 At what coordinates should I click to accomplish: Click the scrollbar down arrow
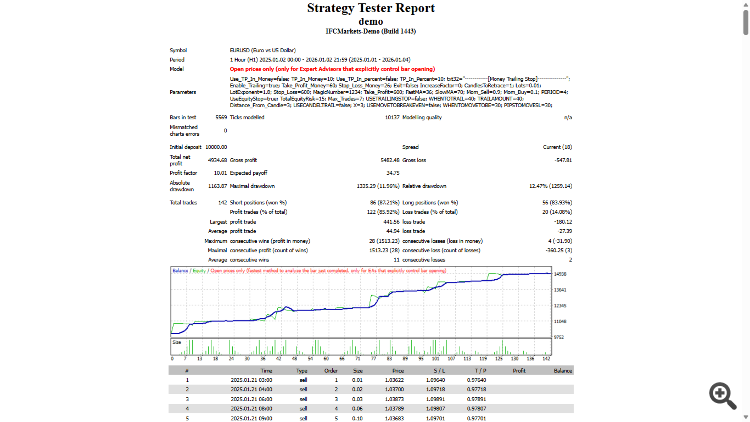(x=746, y=419)
